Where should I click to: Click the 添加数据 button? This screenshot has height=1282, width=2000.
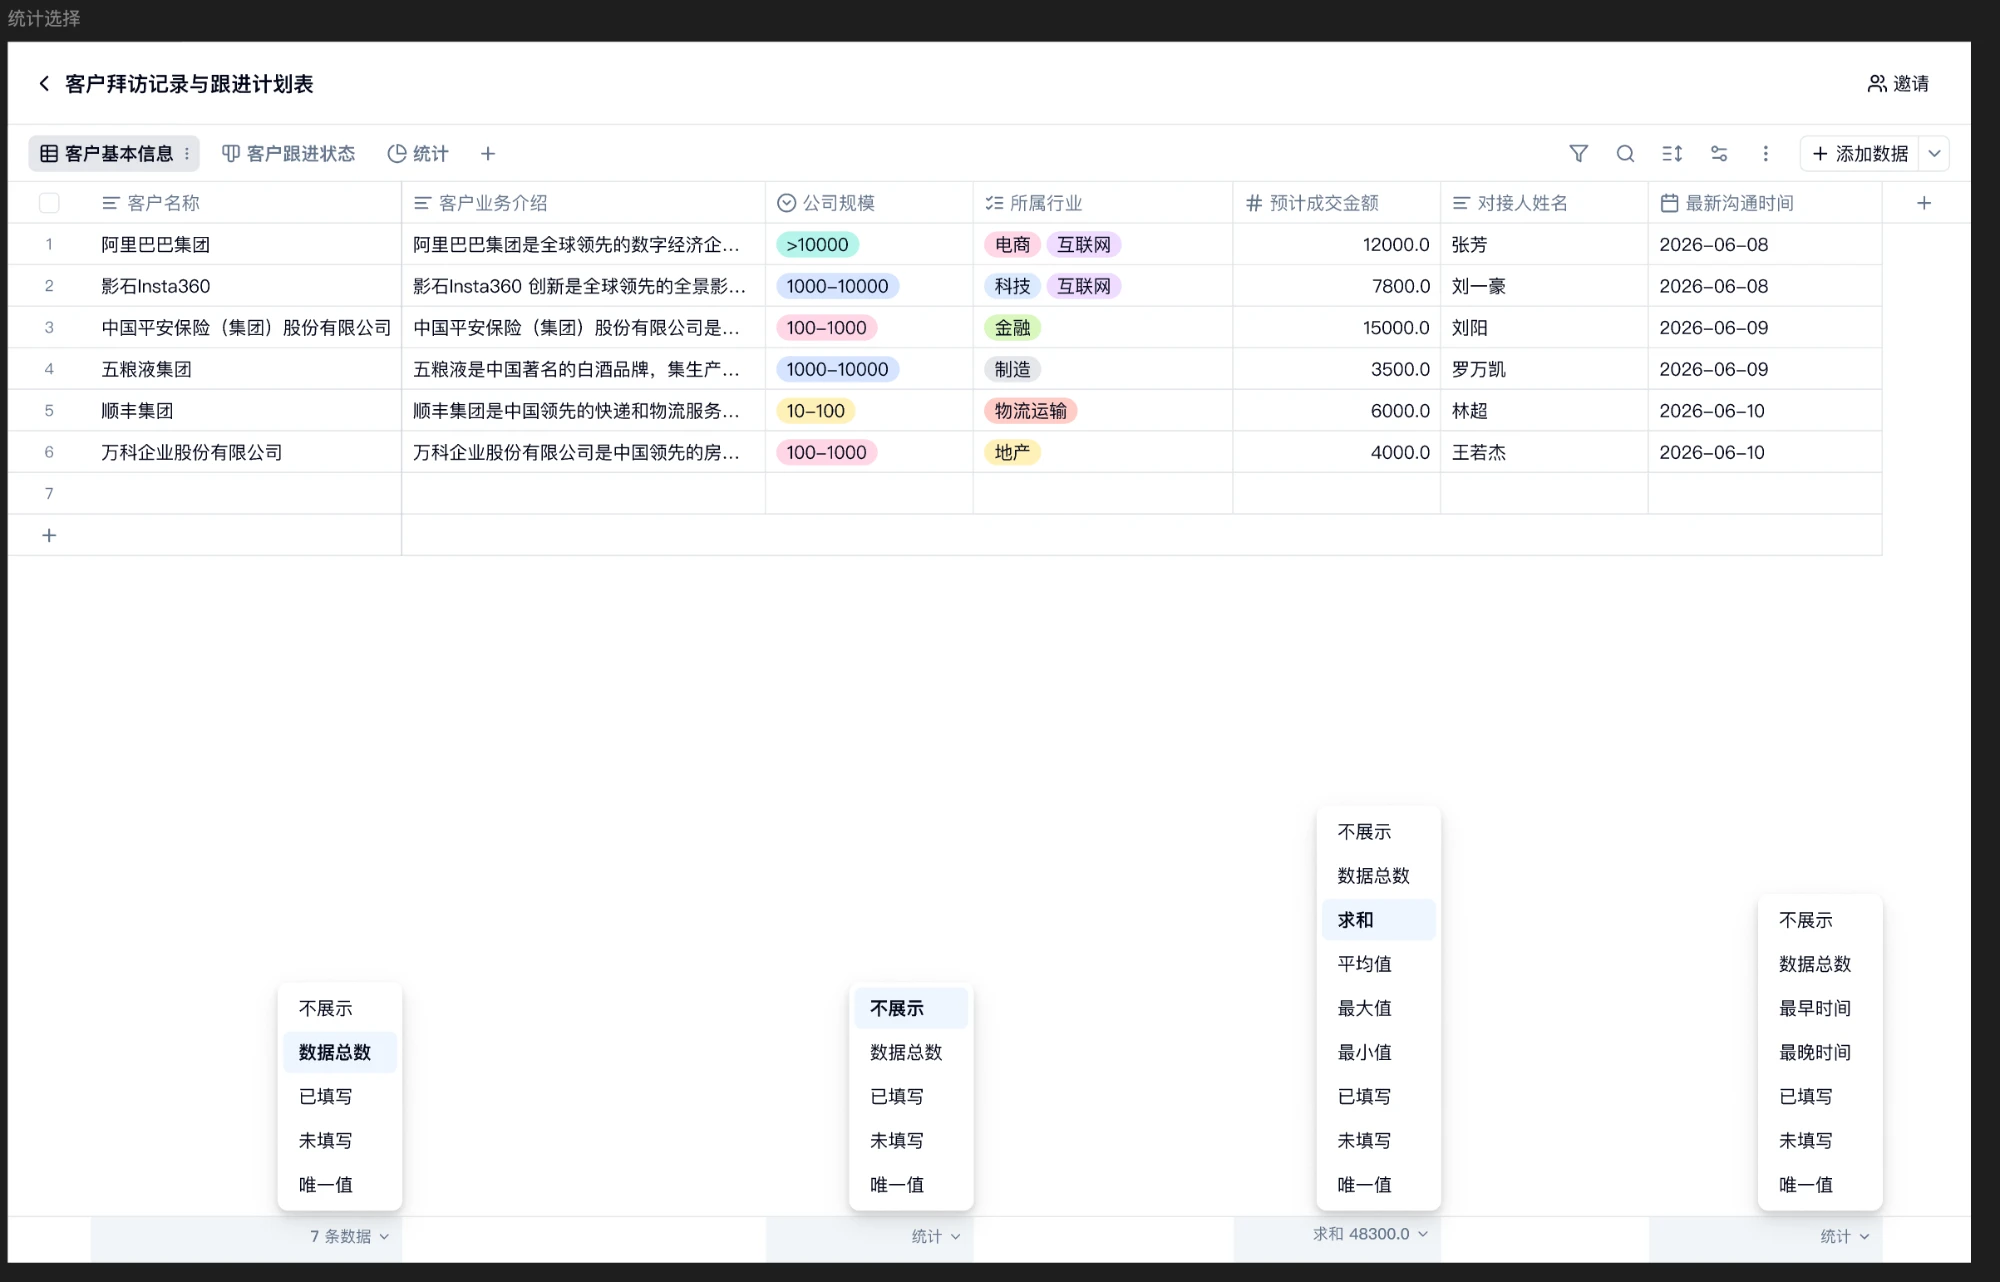(x=1860, y=153)
